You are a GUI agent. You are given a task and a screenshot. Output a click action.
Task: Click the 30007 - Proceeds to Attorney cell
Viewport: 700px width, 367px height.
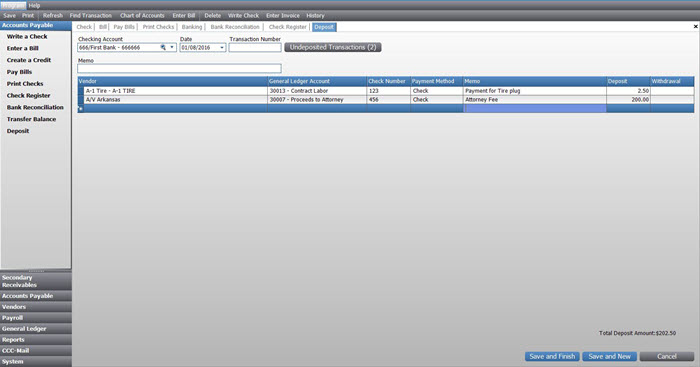(x=317, y=100)
